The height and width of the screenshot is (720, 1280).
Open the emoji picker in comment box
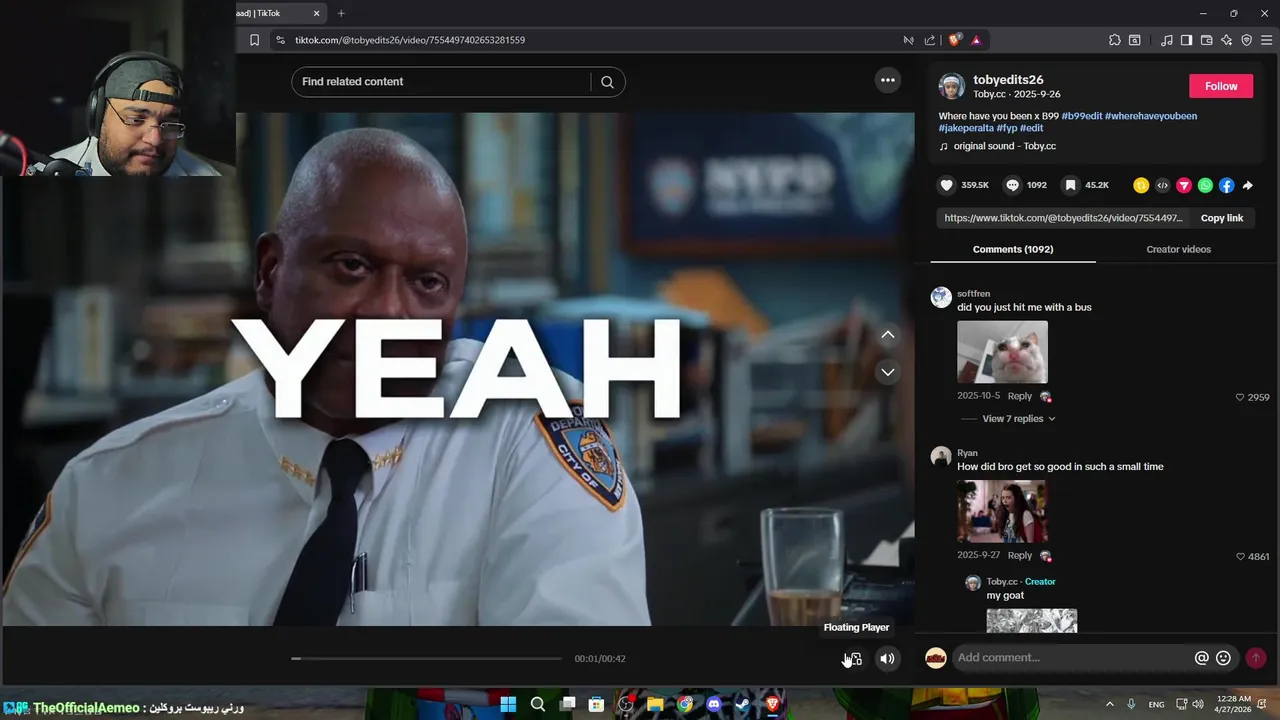tap(1223, 657)
